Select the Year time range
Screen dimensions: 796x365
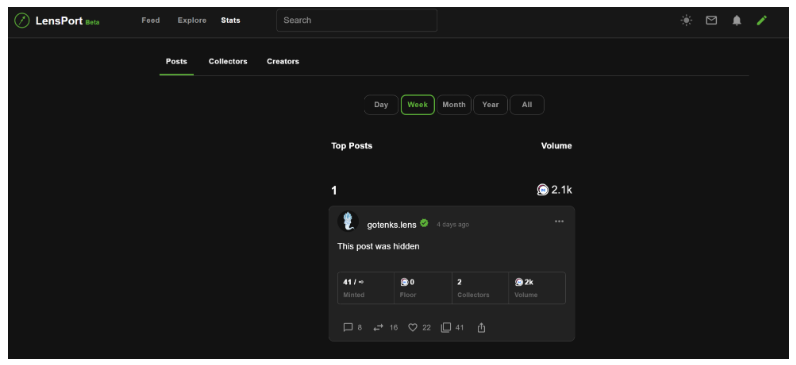pyautogui.click(x=490, y=105)
